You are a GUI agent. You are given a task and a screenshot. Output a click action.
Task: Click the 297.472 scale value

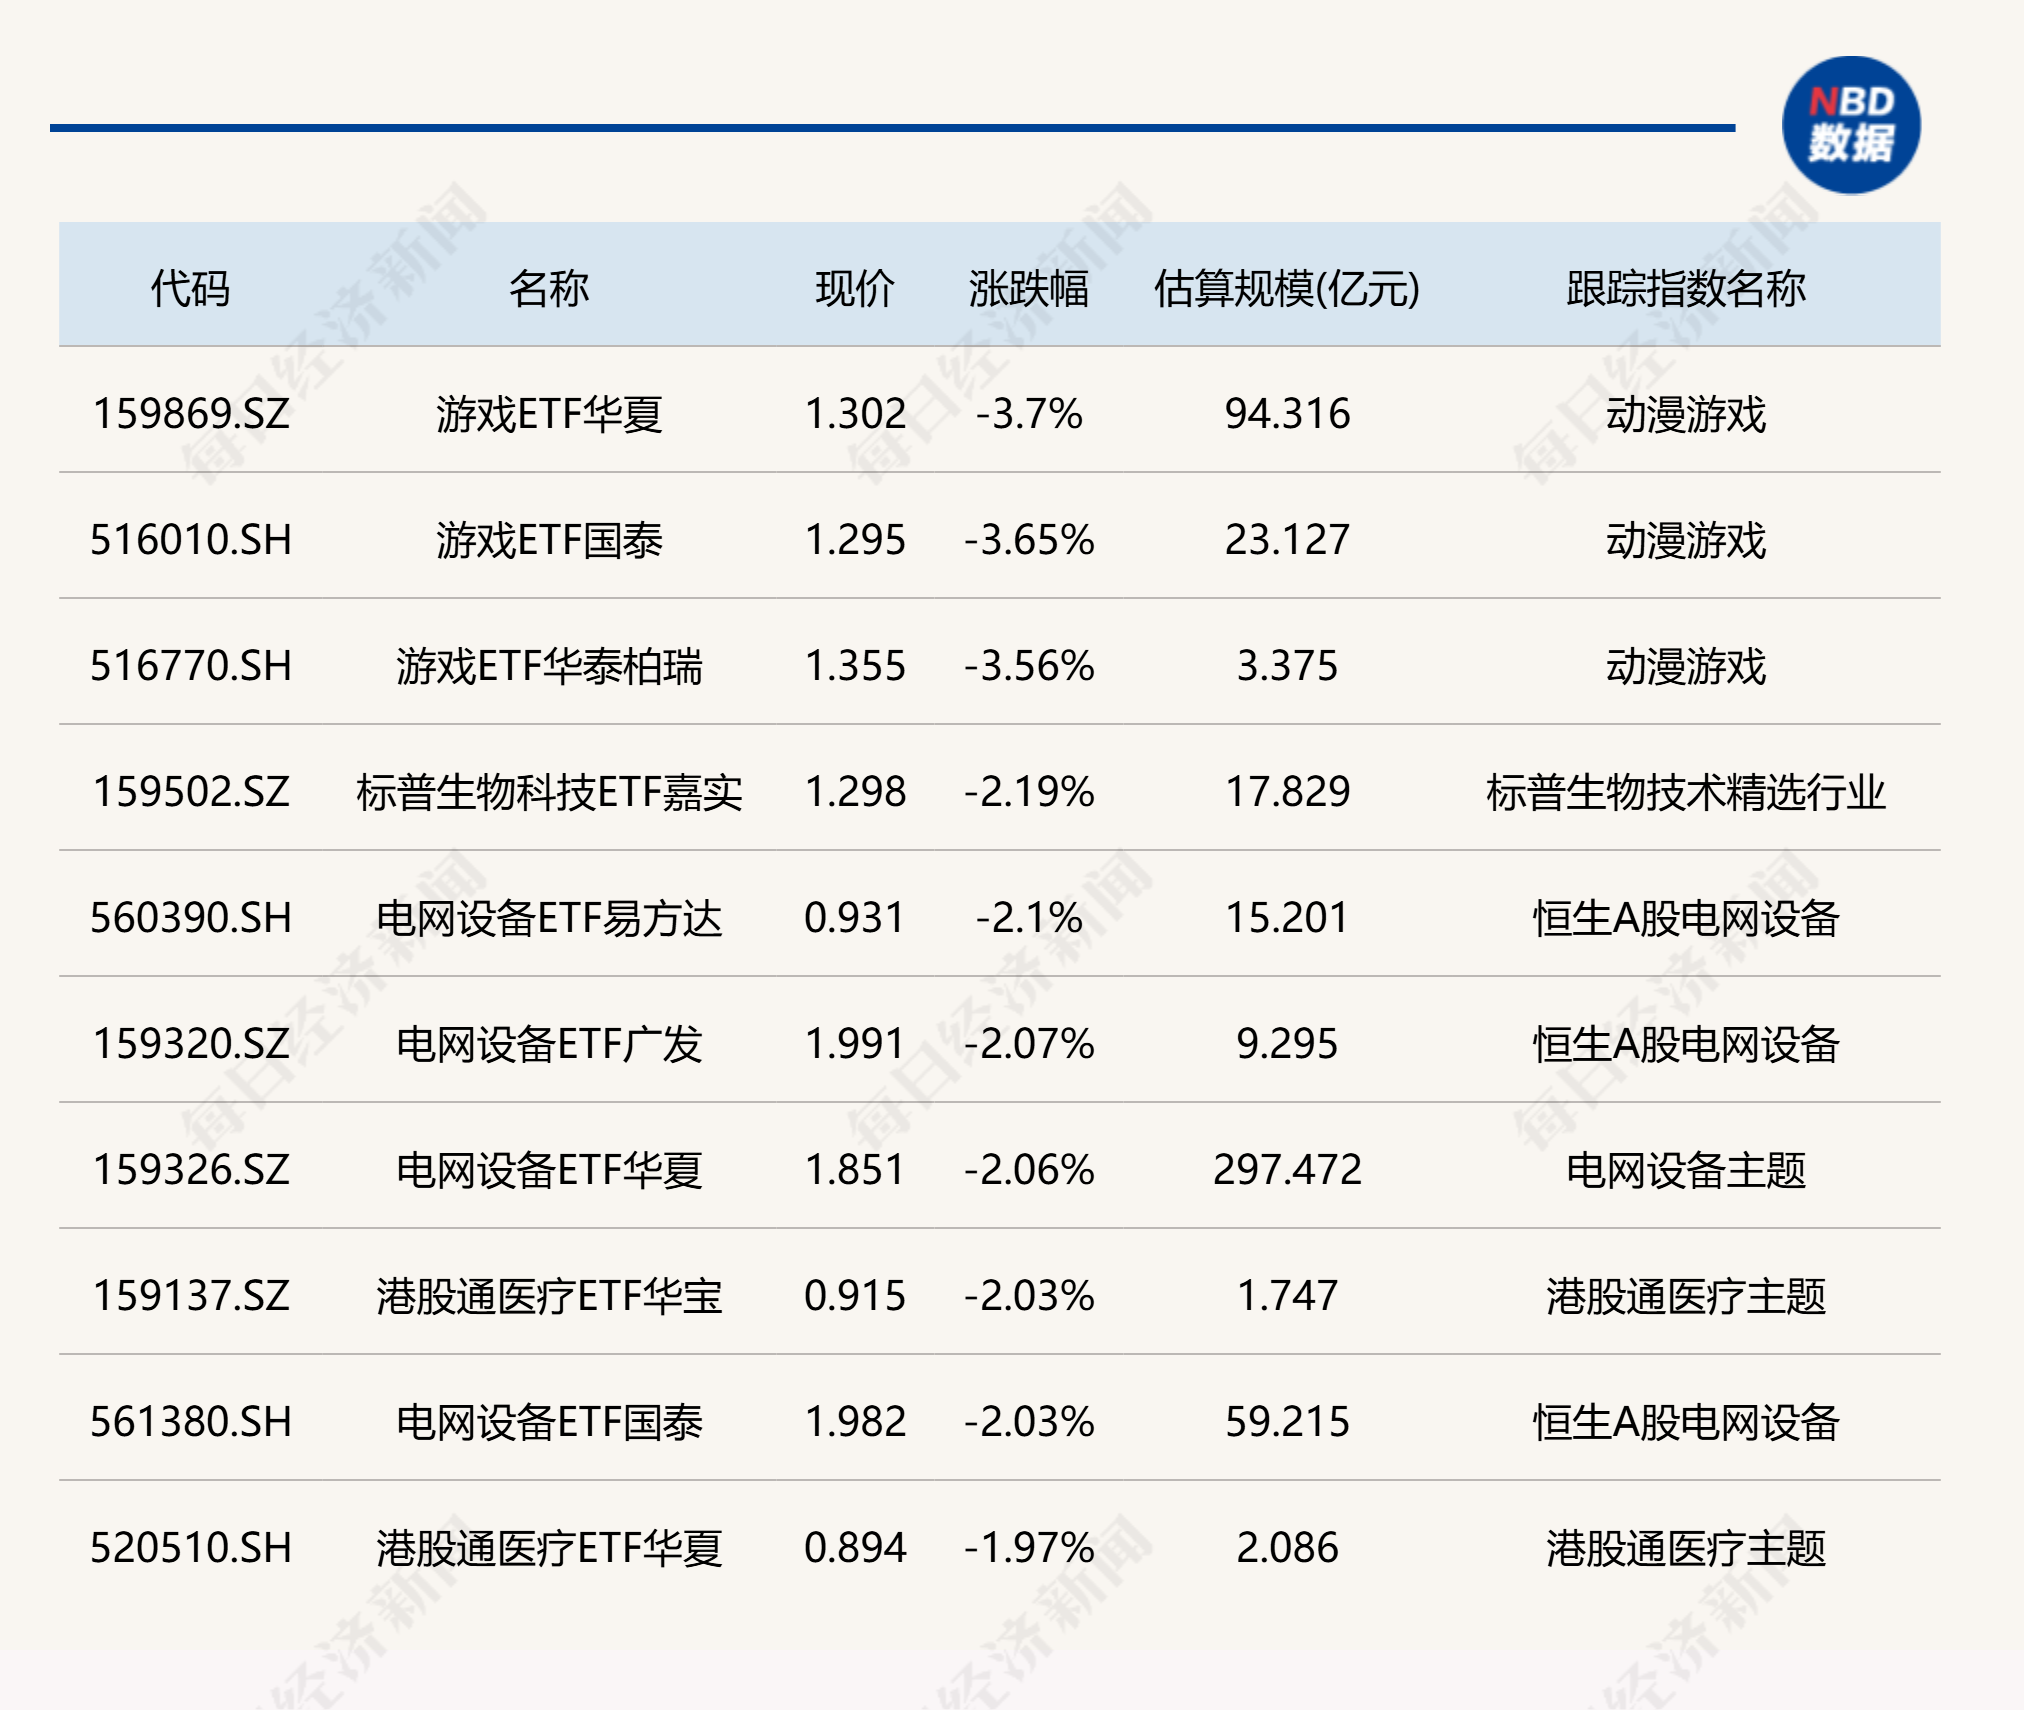[1286, 1170]
